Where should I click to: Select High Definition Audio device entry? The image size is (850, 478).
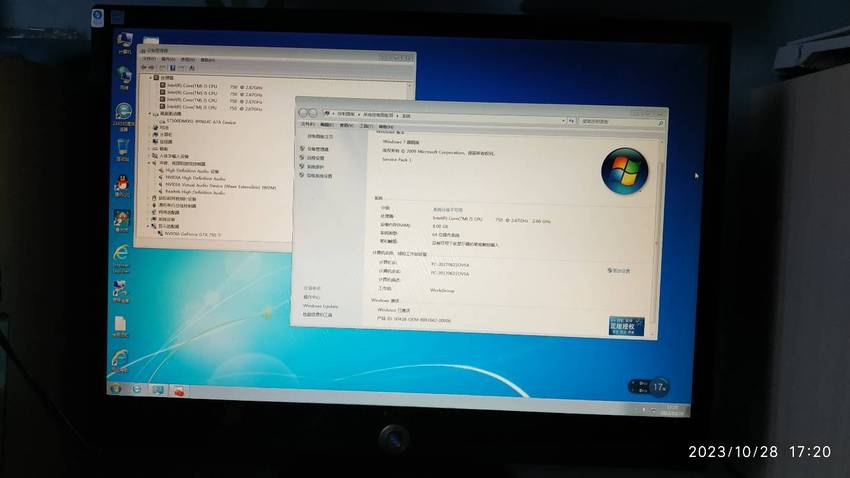188,171
